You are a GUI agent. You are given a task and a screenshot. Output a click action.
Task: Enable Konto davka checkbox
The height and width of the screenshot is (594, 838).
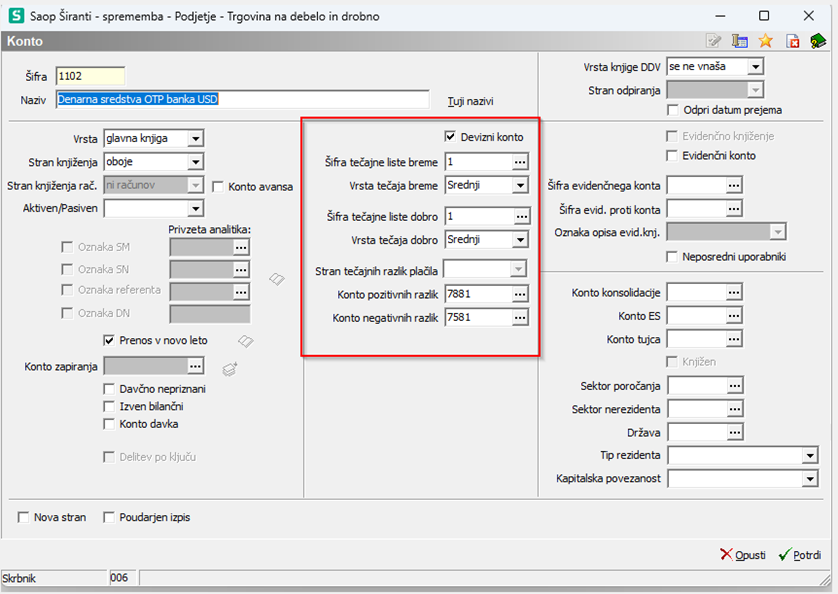click(109, 424)
